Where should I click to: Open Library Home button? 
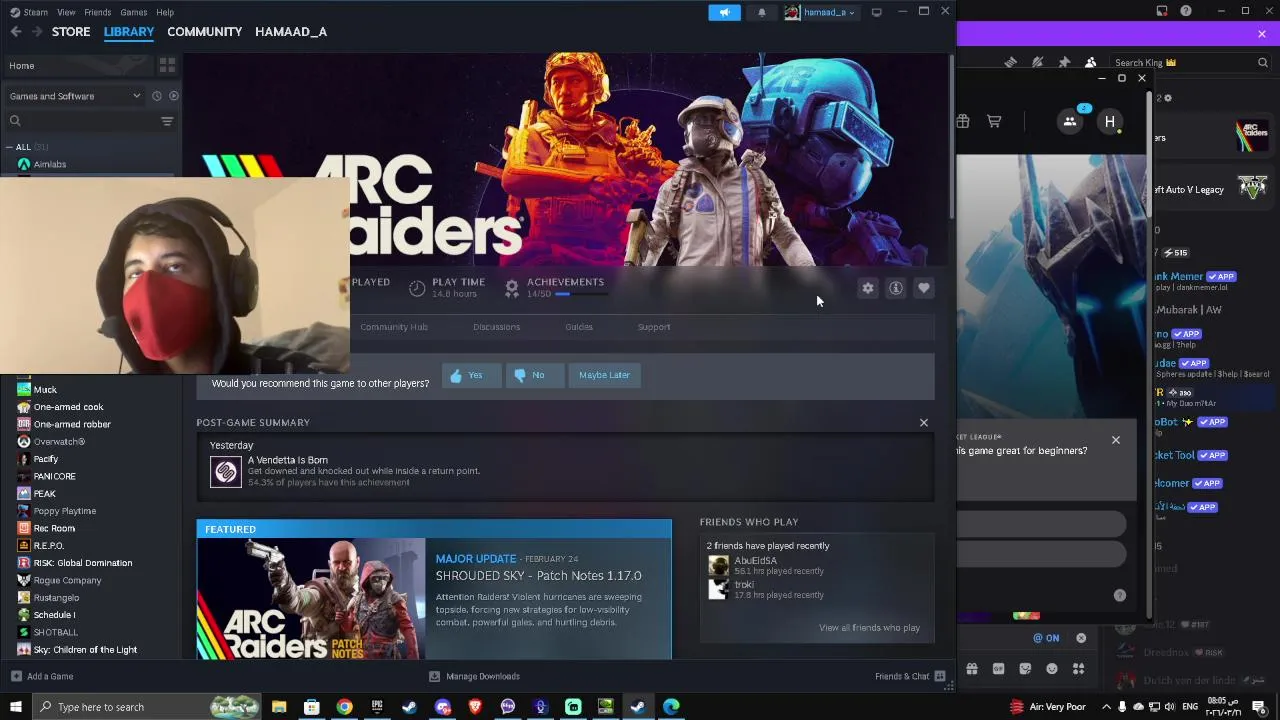tap(78, 65)
